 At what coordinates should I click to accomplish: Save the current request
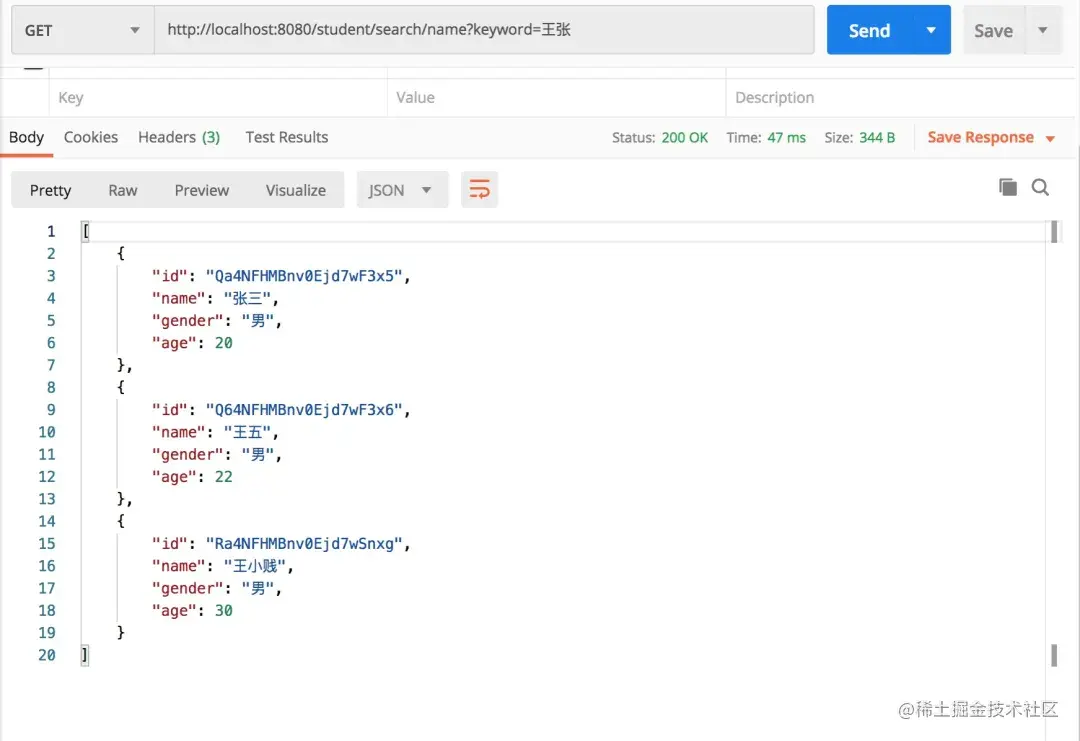coord(993,30)
